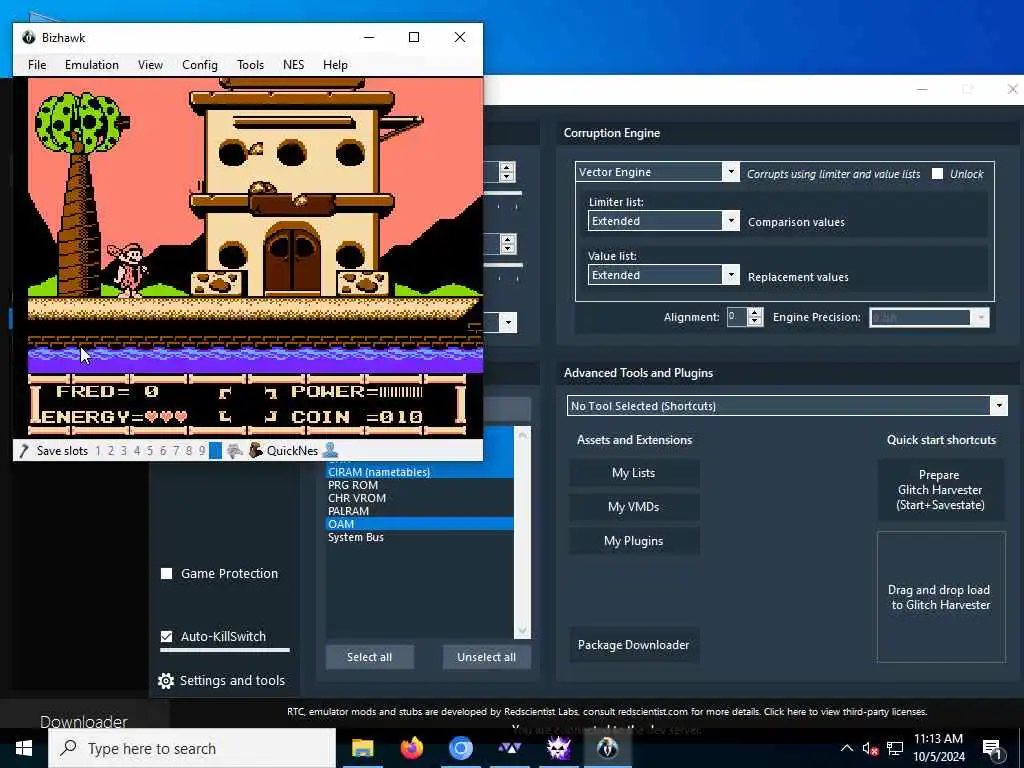Image resolution: width=1024 pixels, height=768 pixels.
Task: Expand the No Tool Selected (Shortcuts) dropdown
Action: tap(999, 406)
